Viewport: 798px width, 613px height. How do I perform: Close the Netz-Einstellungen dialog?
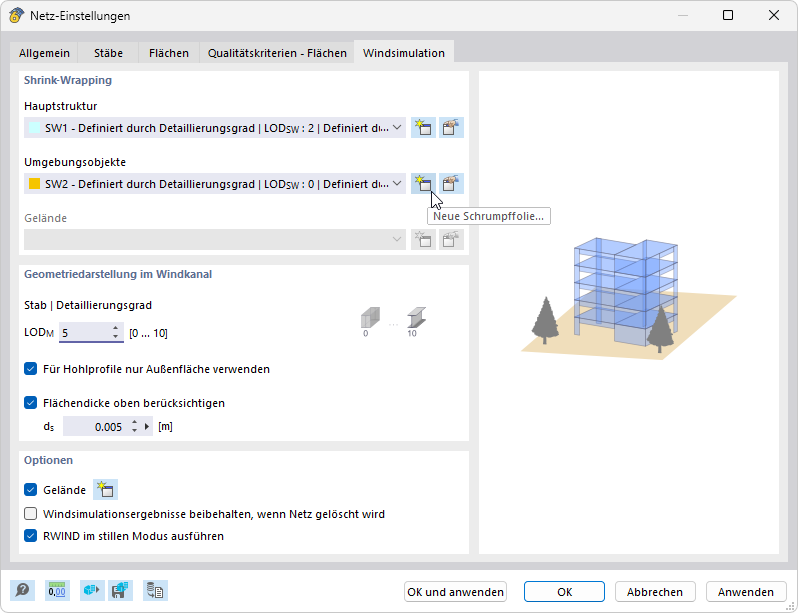pos(774,15)
